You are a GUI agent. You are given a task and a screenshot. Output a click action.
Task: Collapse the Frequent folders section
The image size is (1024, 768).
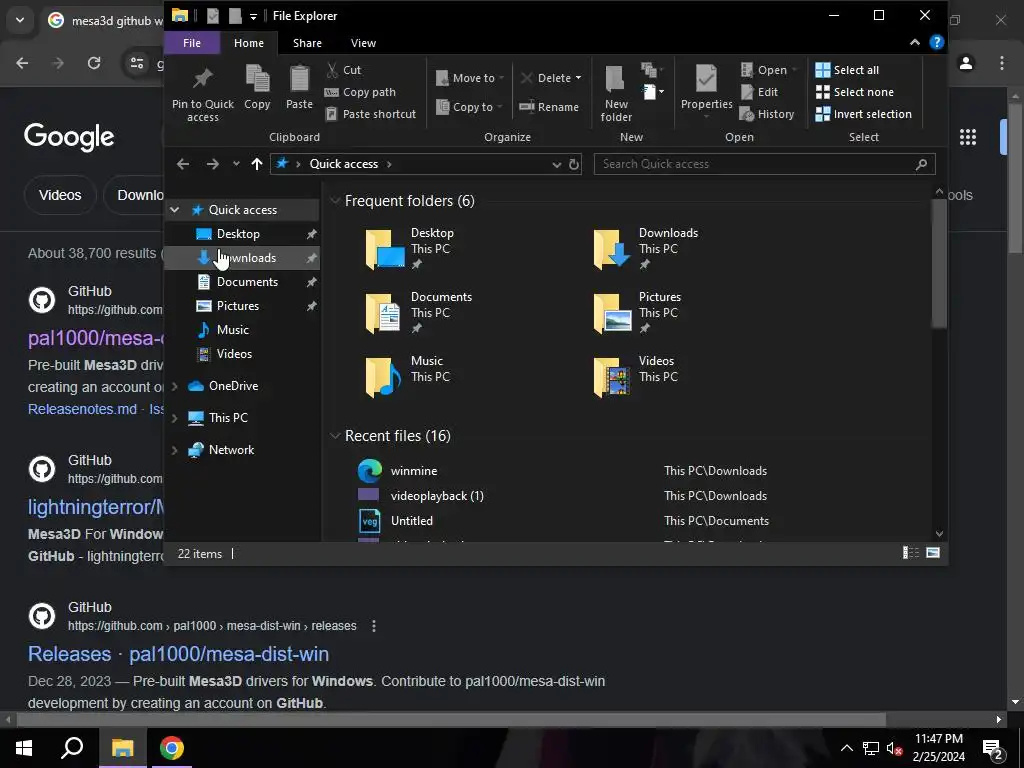335,200
